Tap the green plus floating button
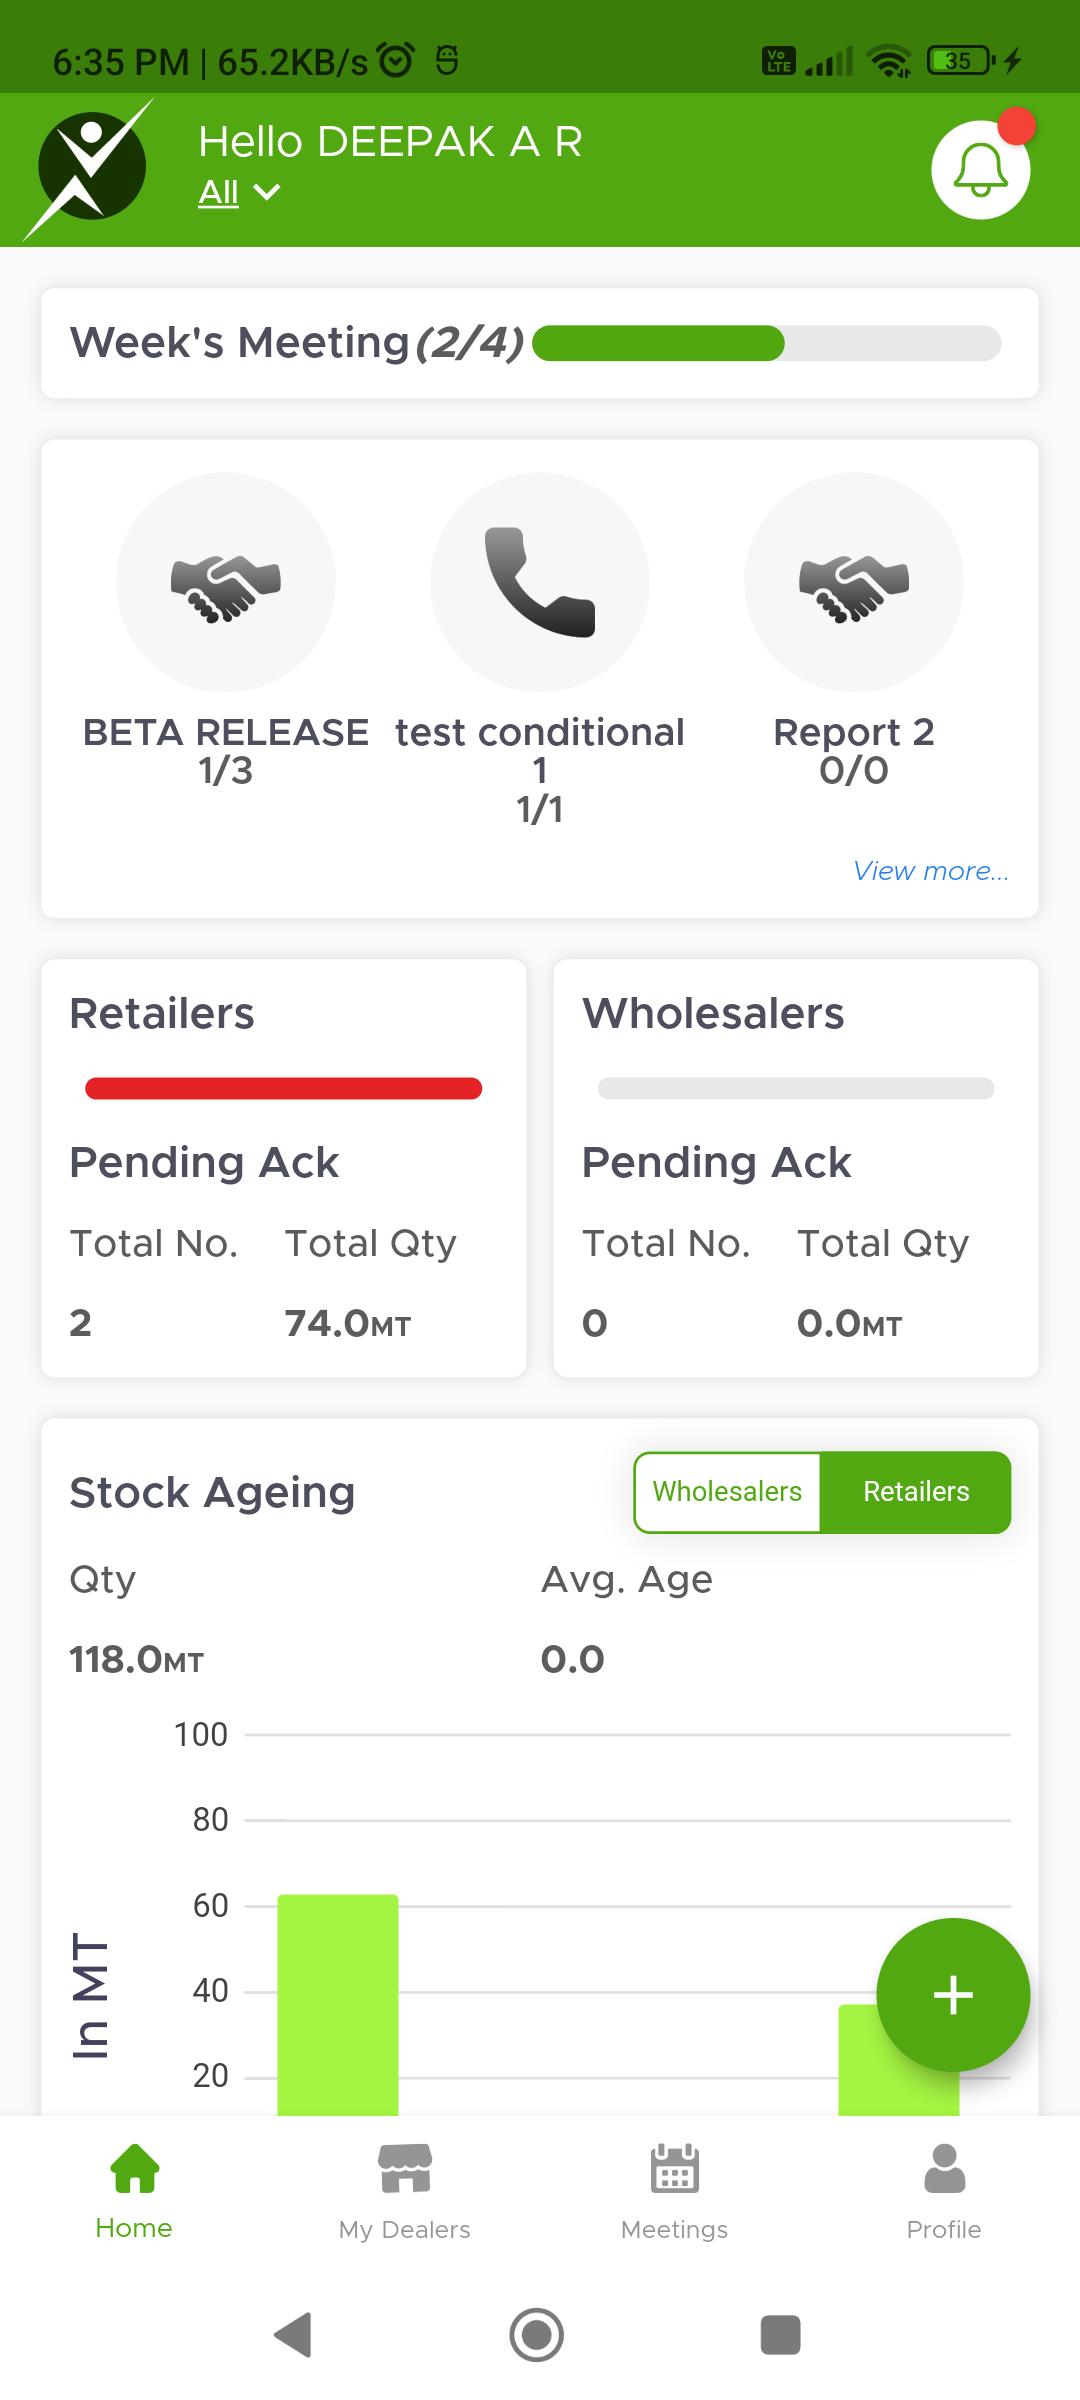 (953, 1995)
